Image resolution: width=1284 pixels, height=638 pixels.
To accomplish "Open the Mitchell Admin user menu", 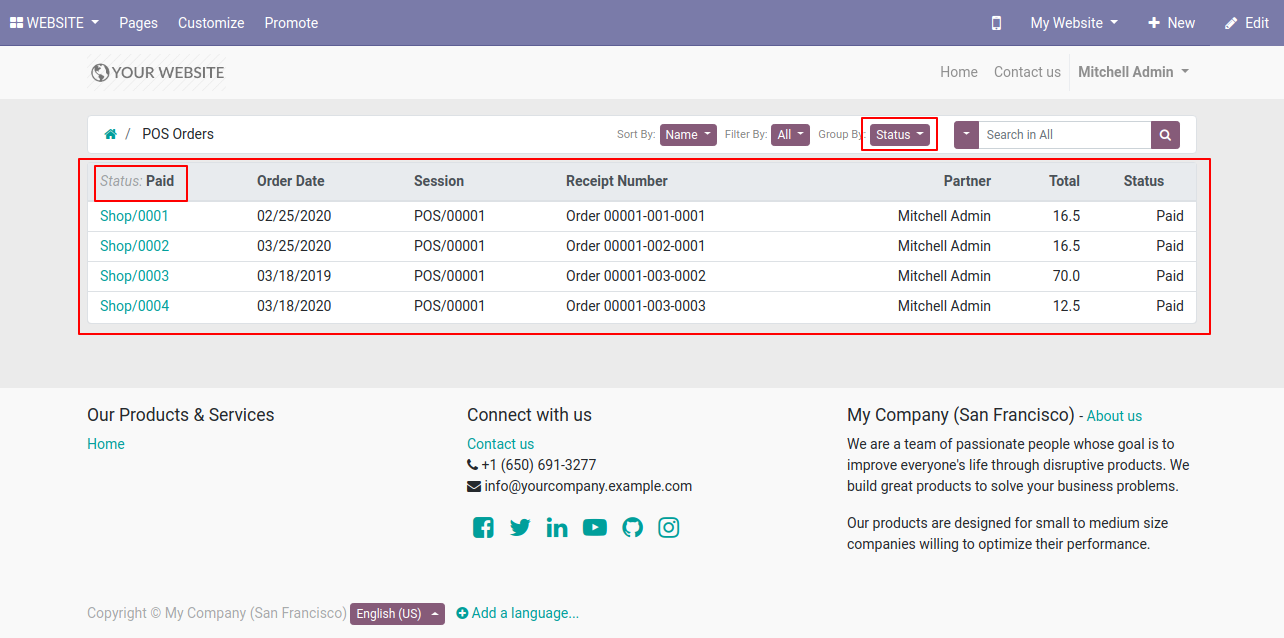I will 1133,72.
